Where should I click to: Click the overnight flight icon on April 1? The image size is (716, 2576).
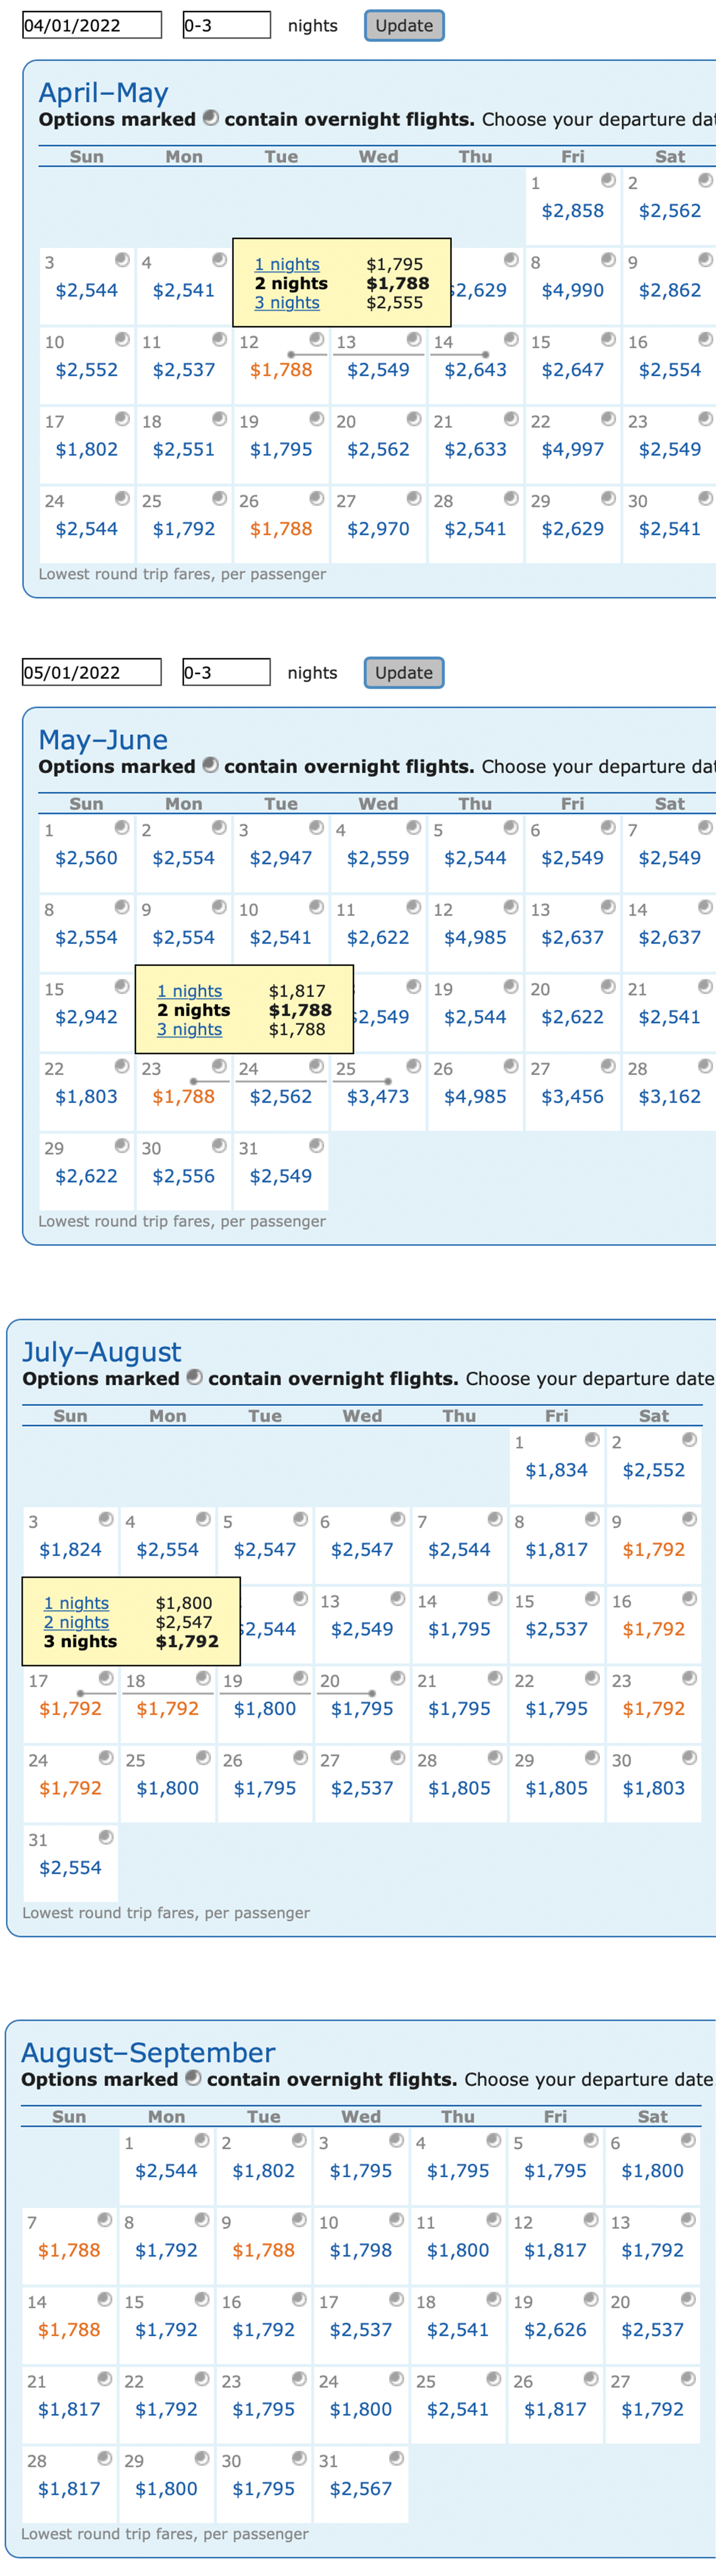[x=608, y=180]
